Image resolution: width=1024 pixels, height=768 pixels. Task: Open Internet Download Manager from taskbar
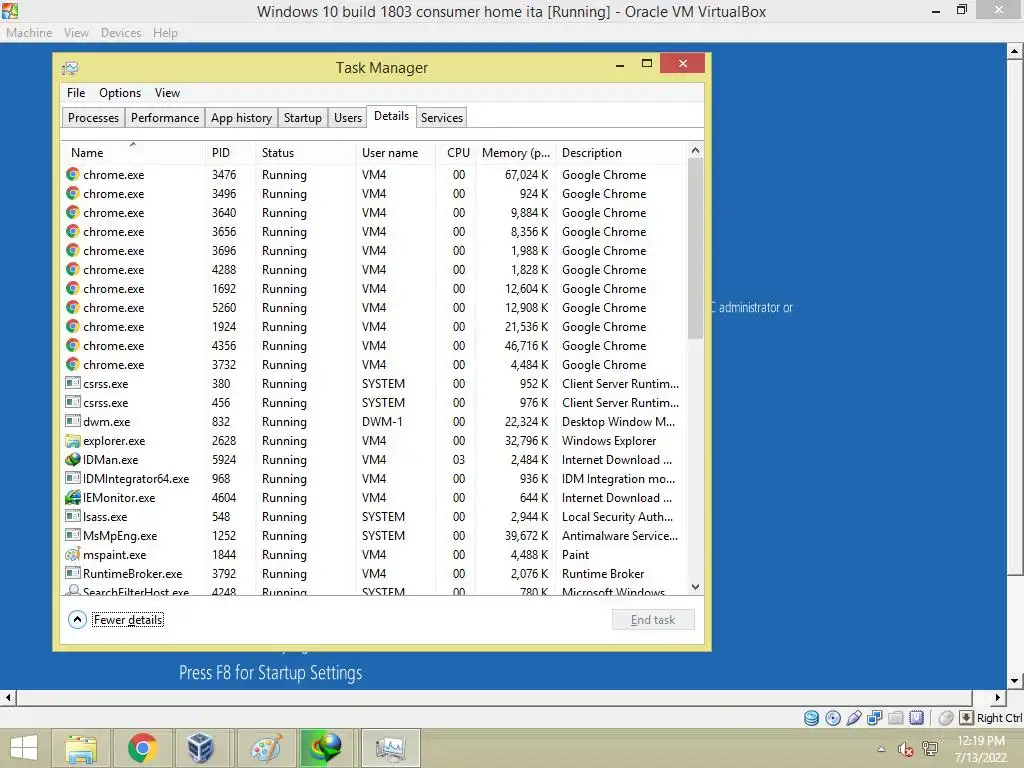[327, 748]
